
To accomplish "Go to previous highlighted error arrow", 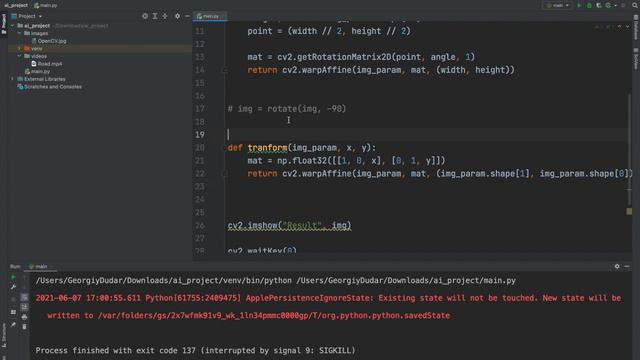I will (619, 26).
